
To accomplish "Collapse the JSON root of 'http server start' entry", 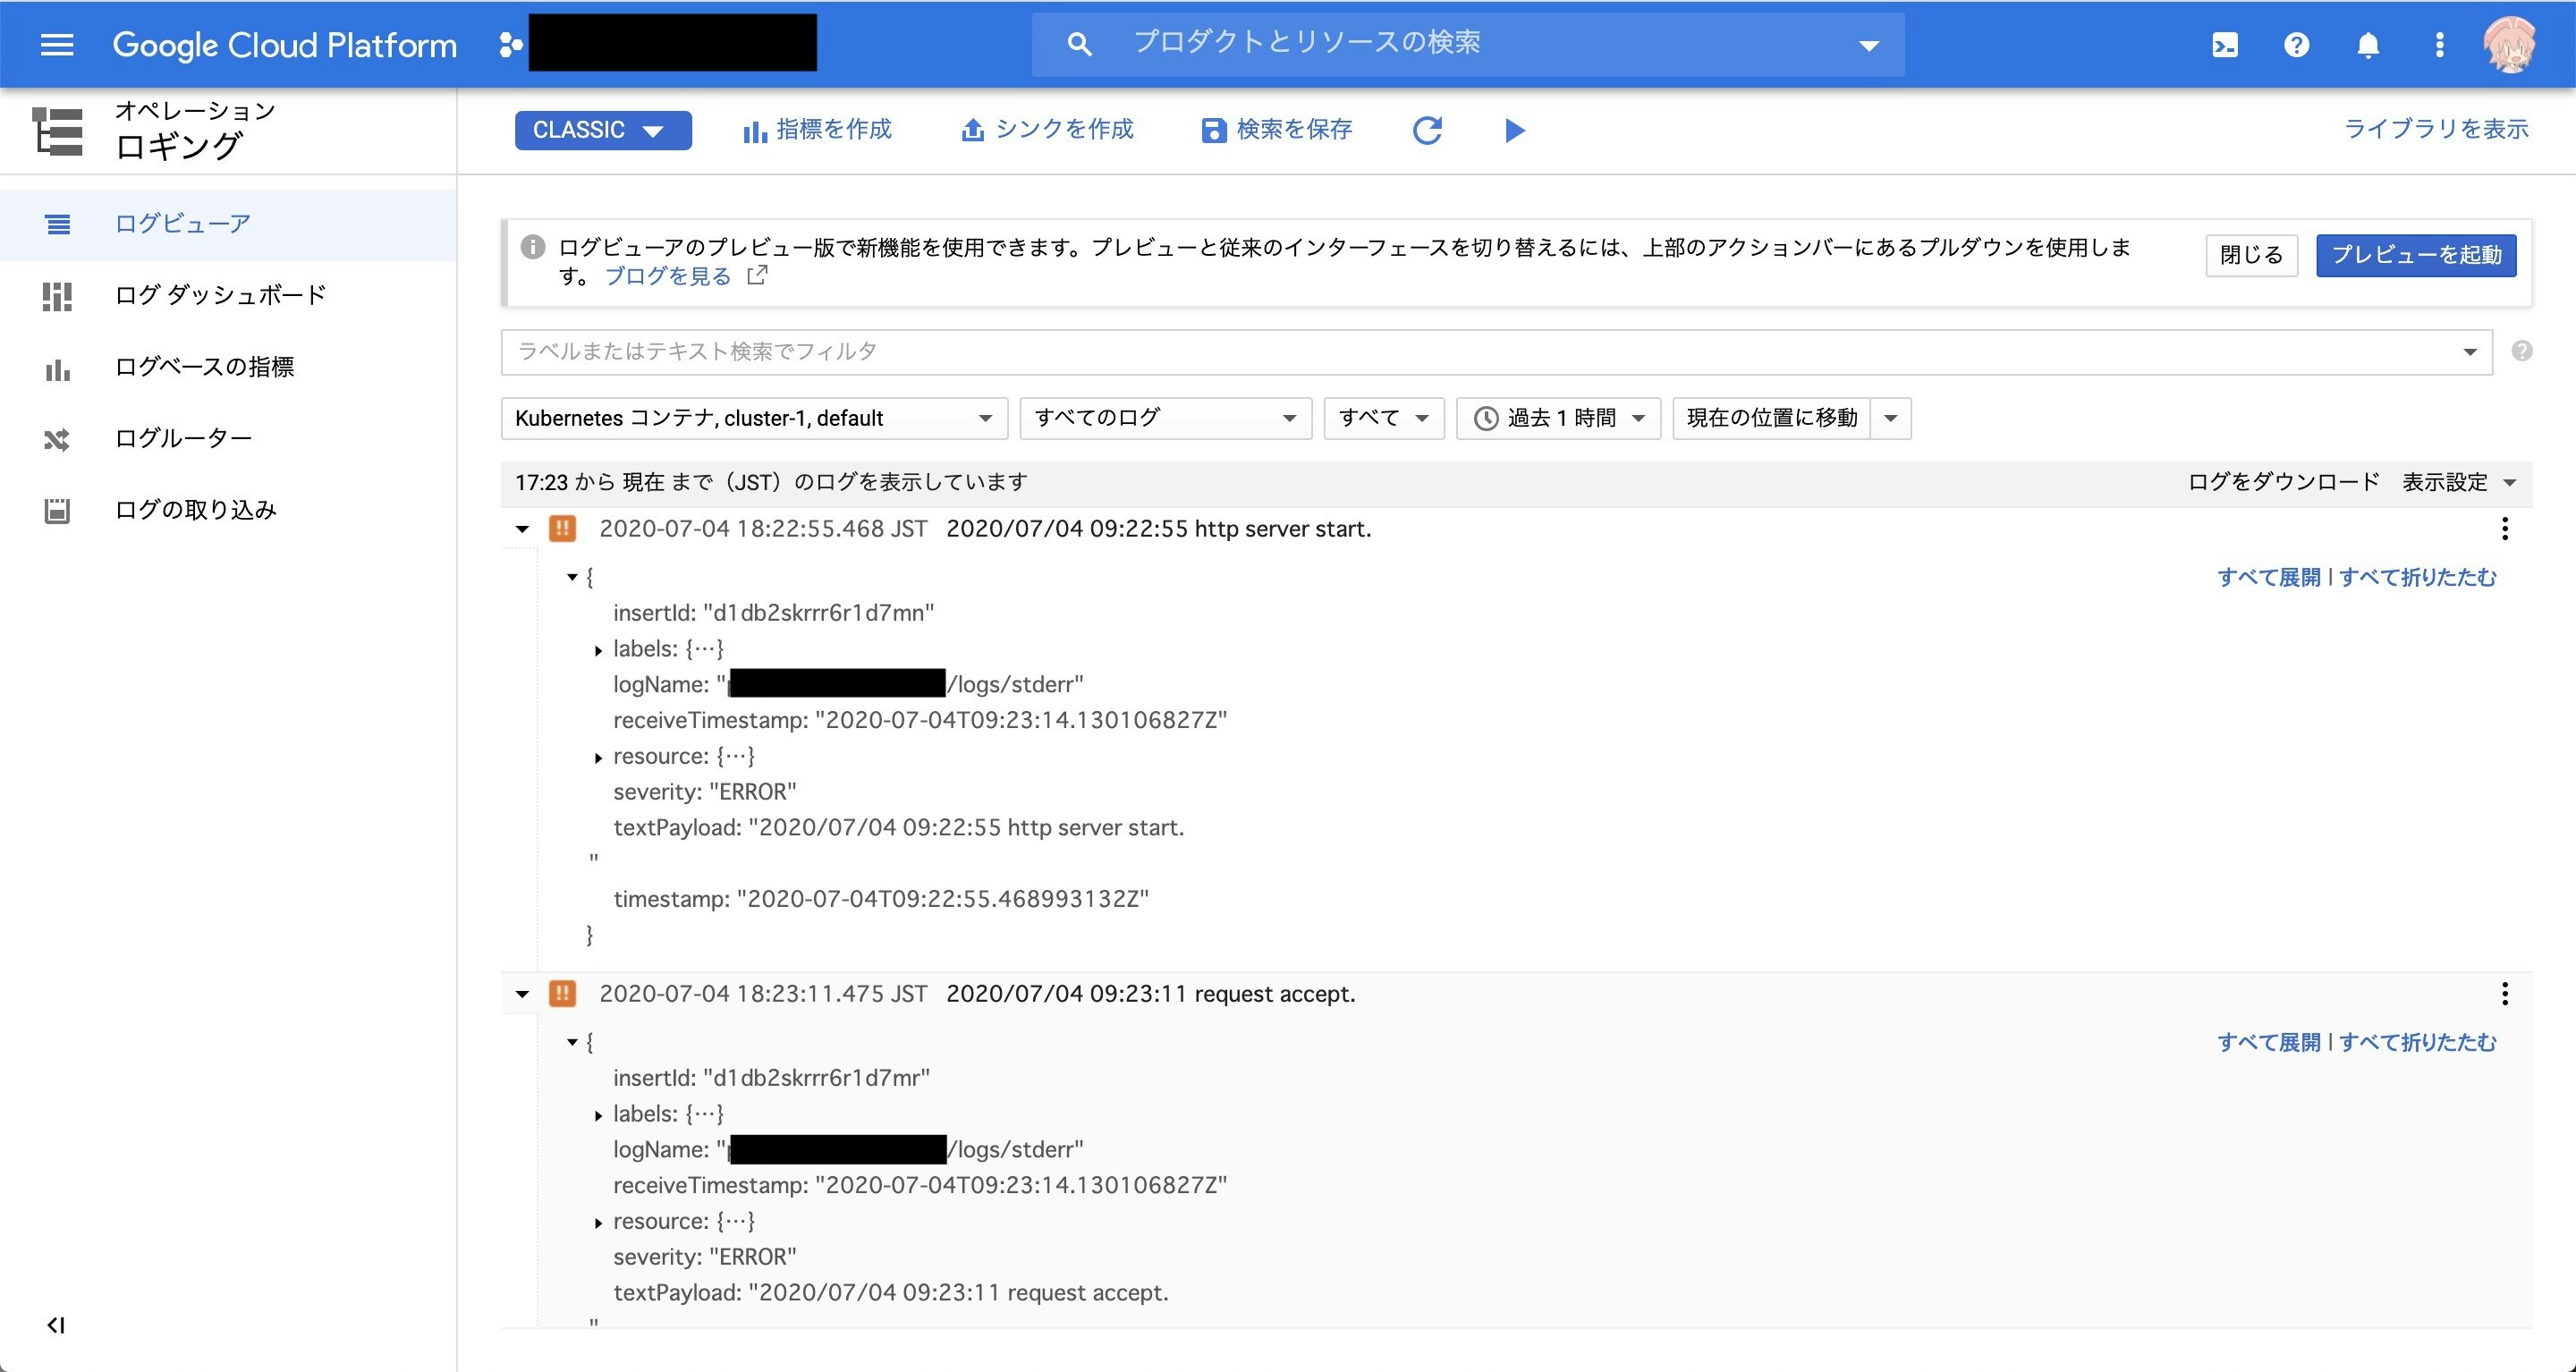I will 572,577.
